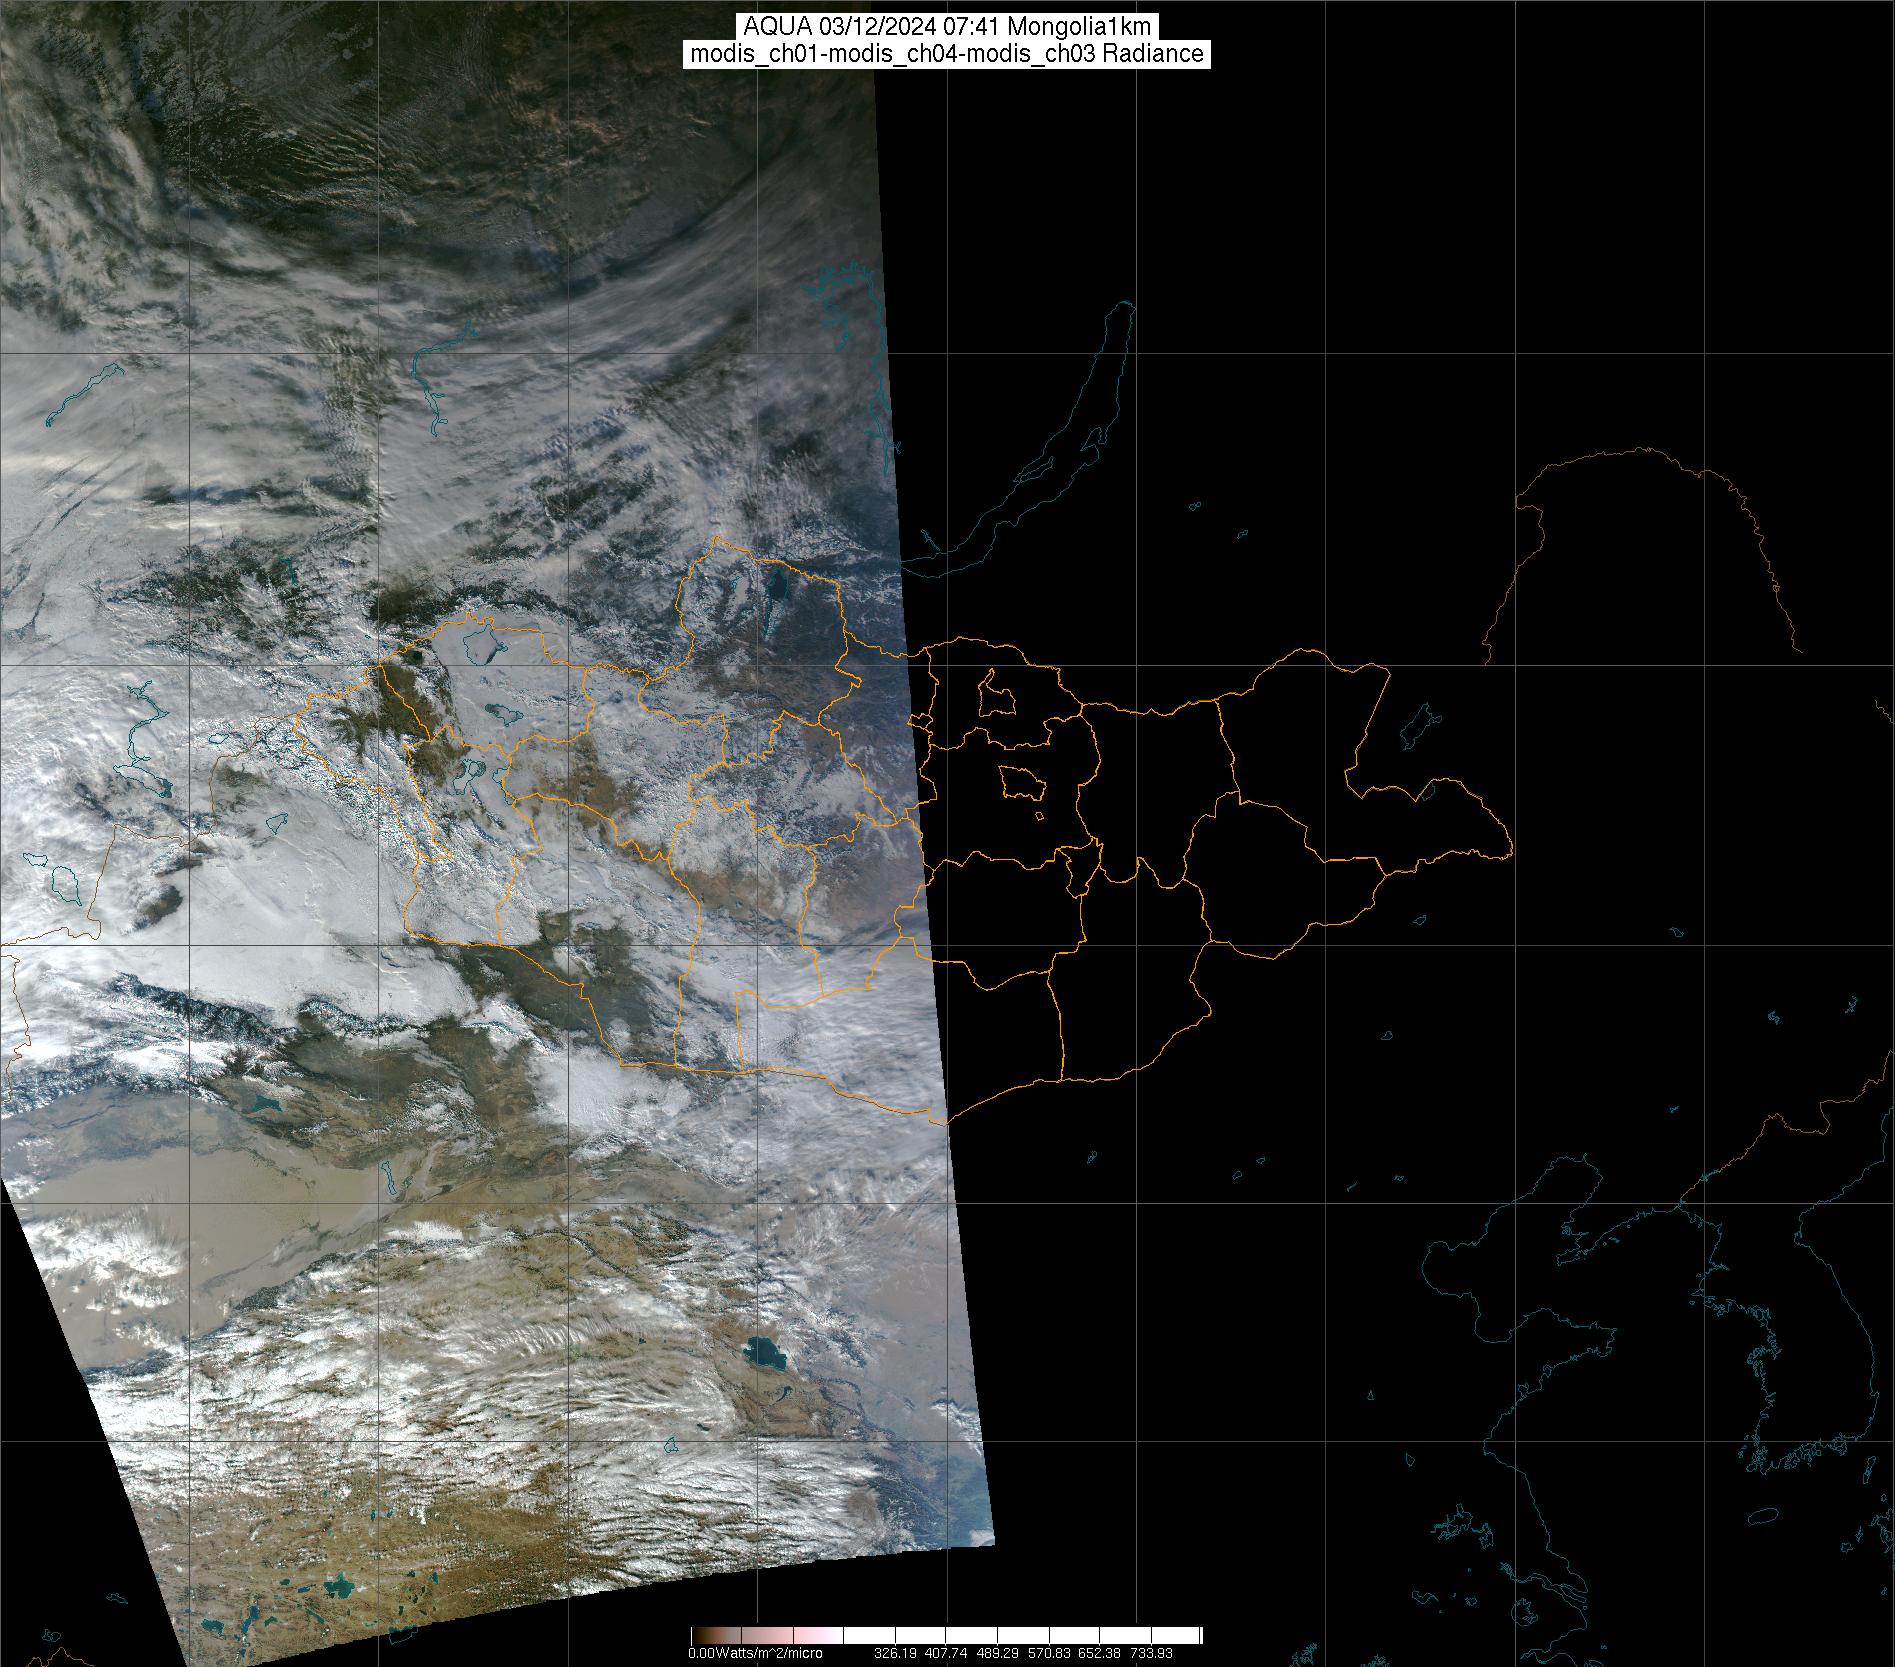Image resolution: width=1895 pixels, height=1667 pixels.
Task: Click the "407.74" scale value
Action: point(948,1653)
